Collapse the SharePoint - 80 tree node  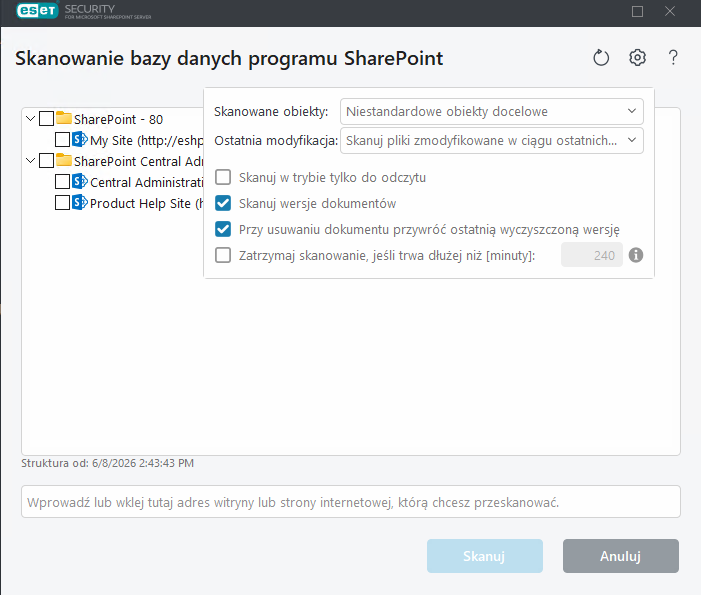point(30,118)
